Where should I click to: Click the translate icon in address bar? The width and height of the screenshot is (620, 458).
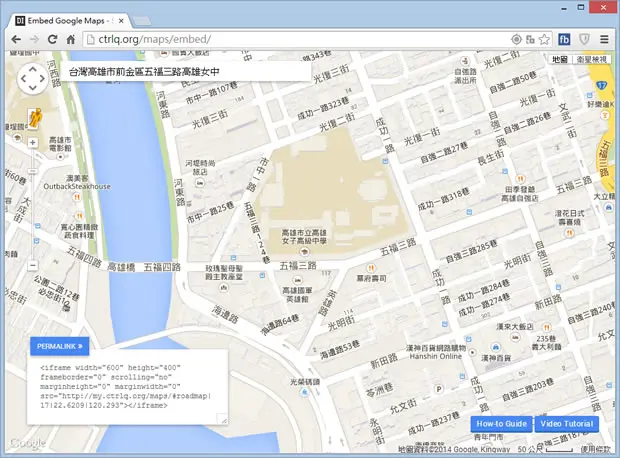tap(530, 39)
